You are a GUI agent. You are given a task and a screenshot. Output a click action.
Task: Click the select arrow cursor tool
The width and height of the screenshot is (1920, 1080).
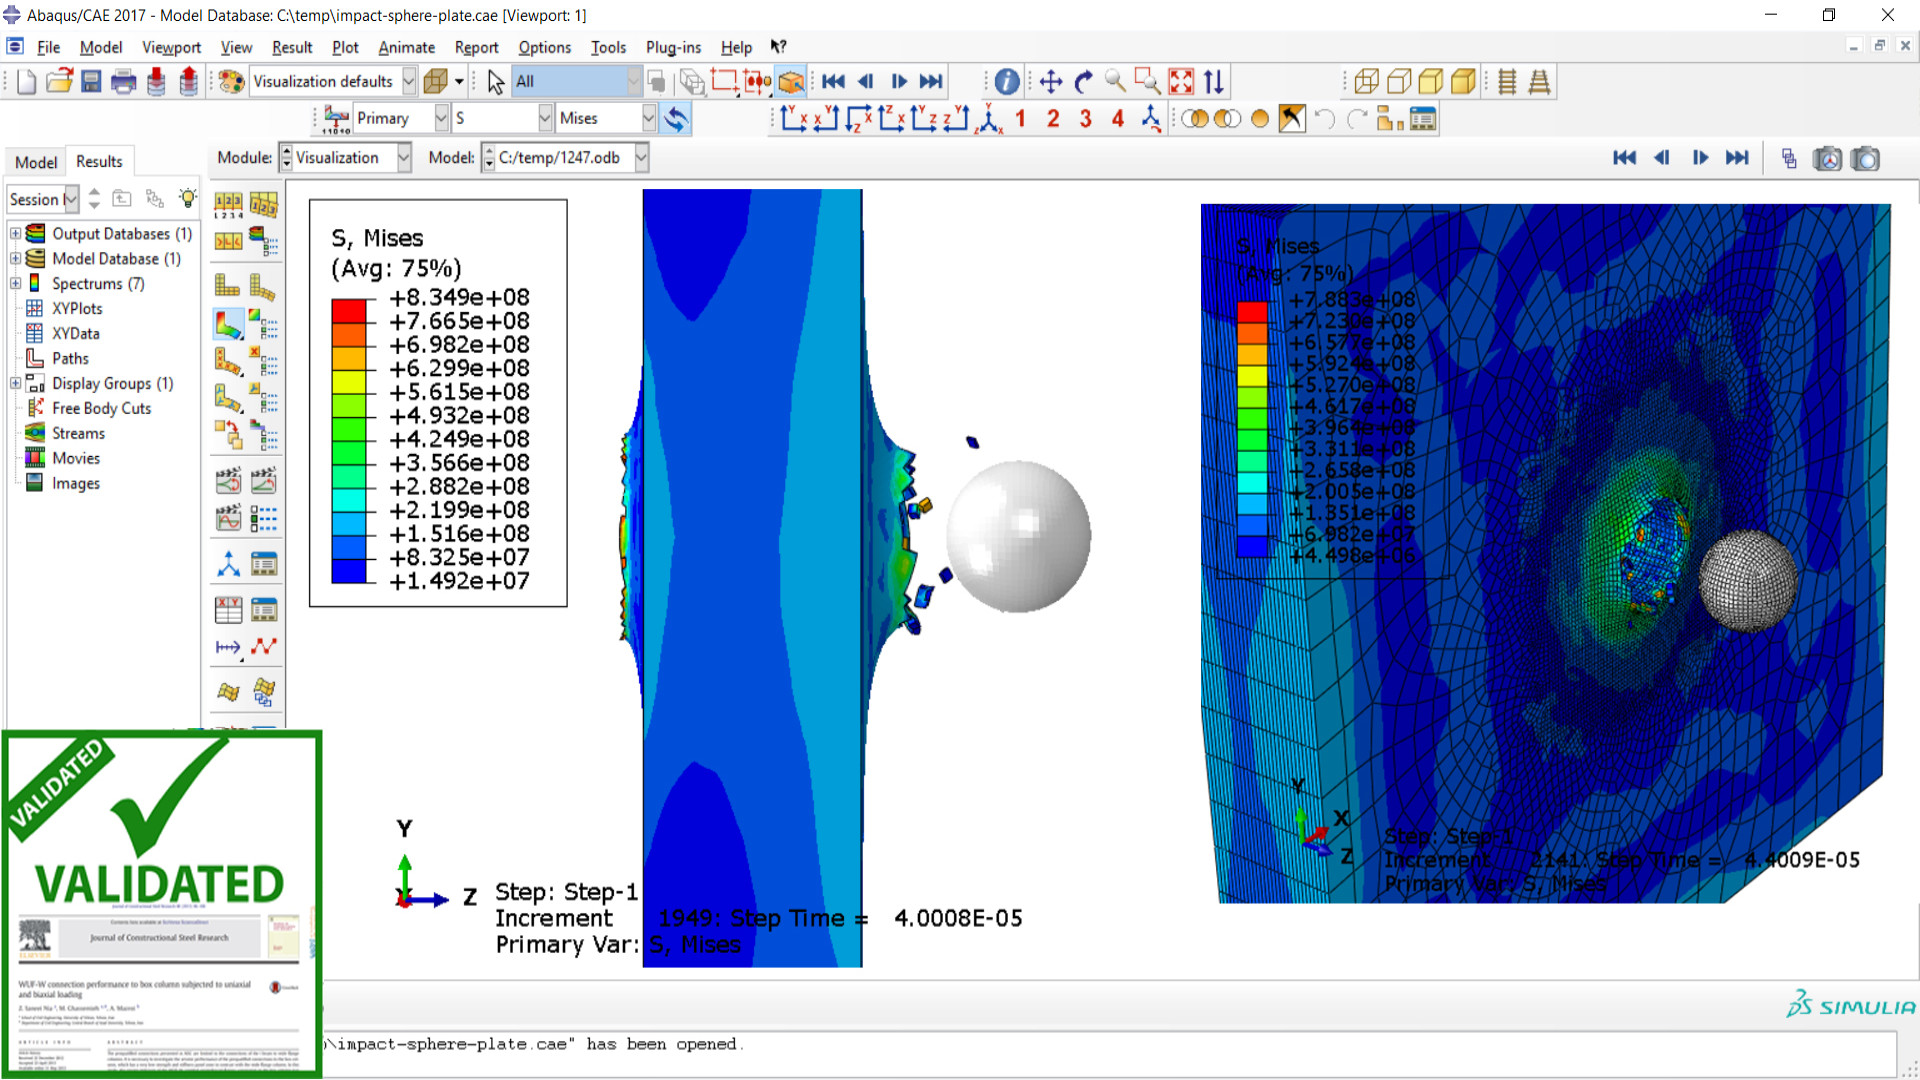point(495,82)
